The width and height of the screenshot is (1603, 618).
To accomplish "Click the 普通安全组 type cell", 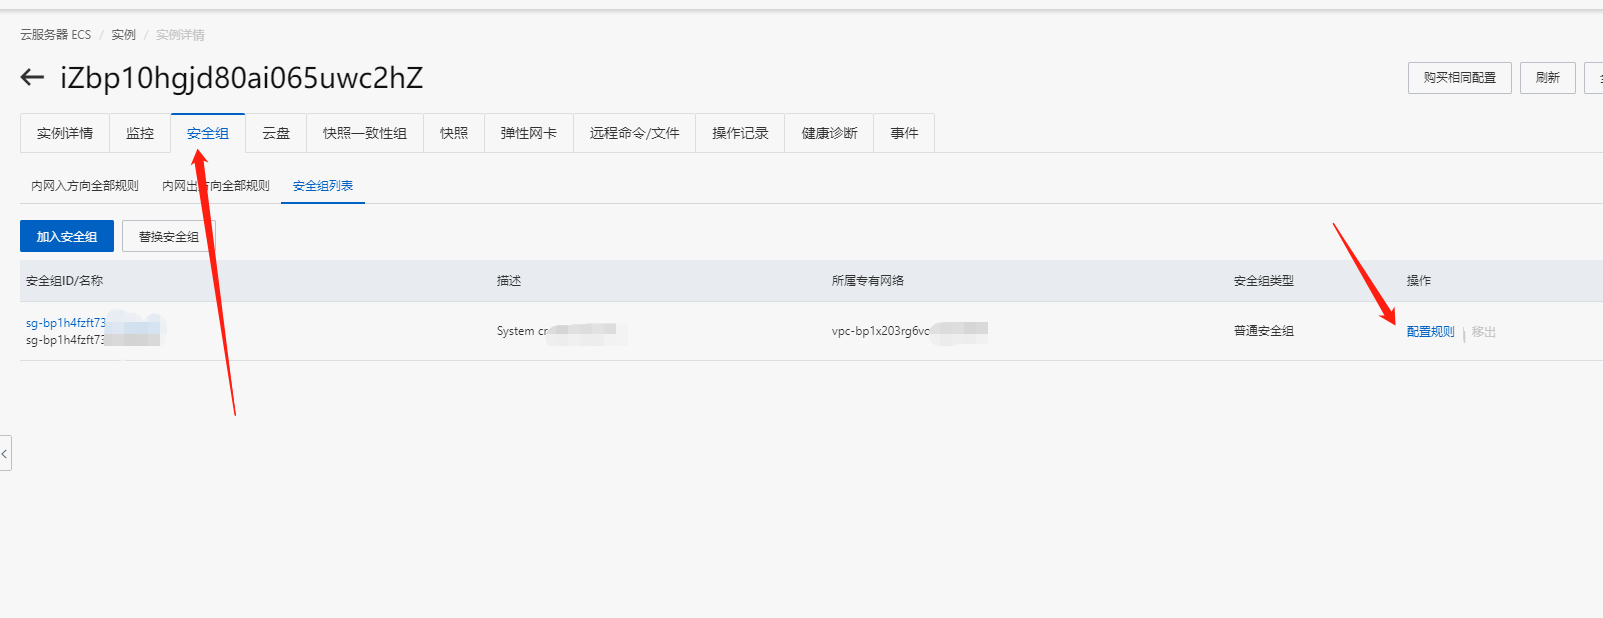I will pos(1264,331).
